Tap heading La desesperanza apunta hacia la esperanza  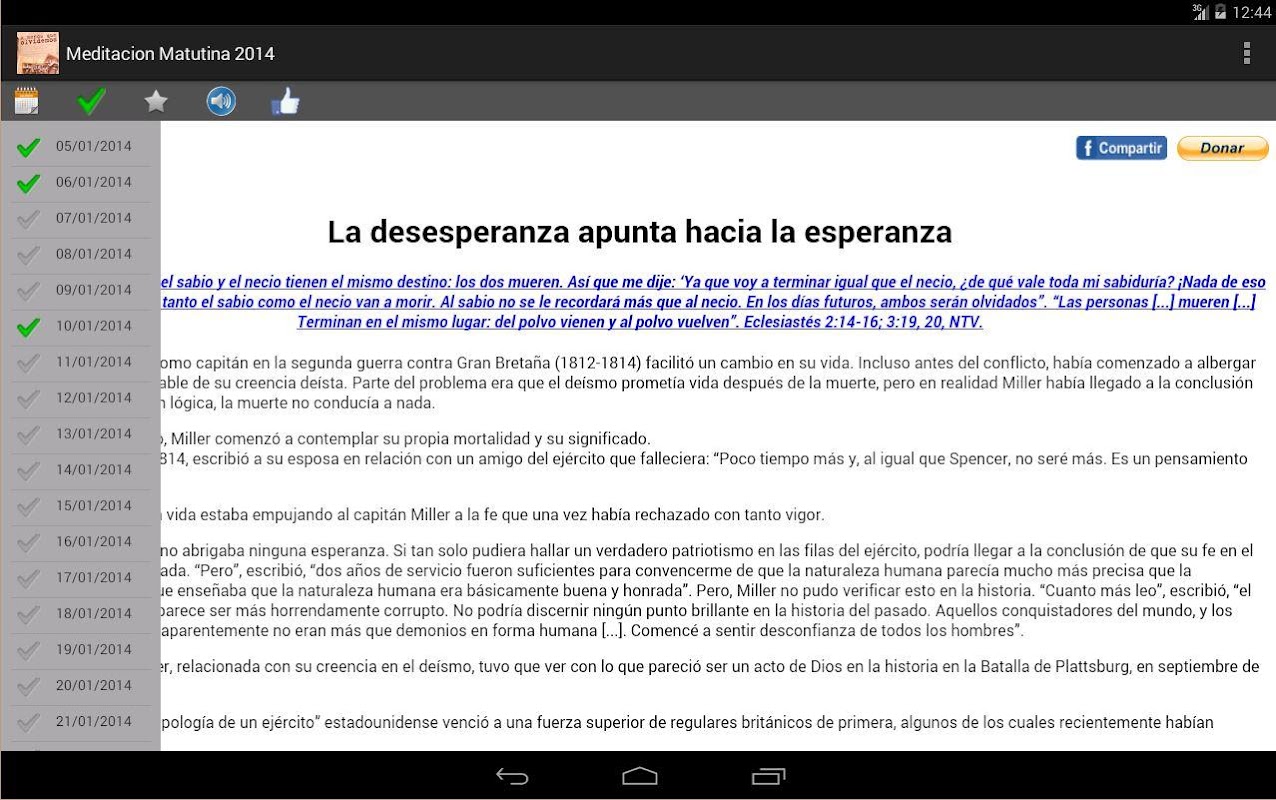pos(640,232)
